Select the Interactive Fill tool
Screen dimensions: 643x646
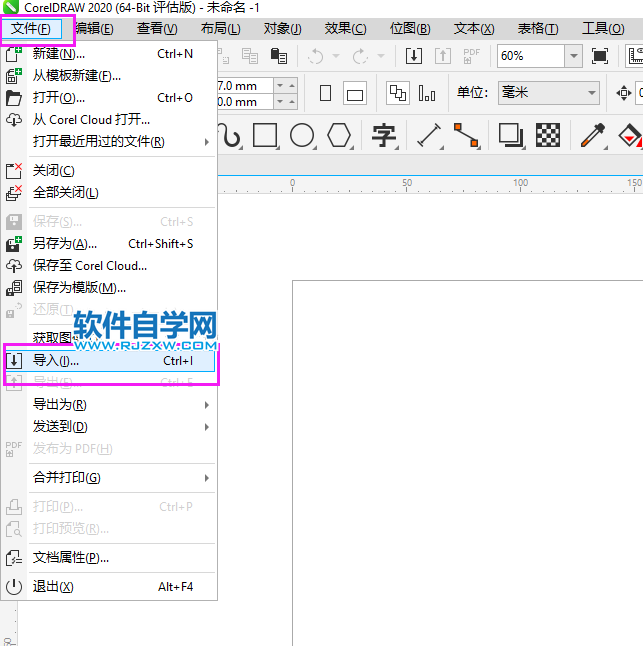(x=630, y=135)
